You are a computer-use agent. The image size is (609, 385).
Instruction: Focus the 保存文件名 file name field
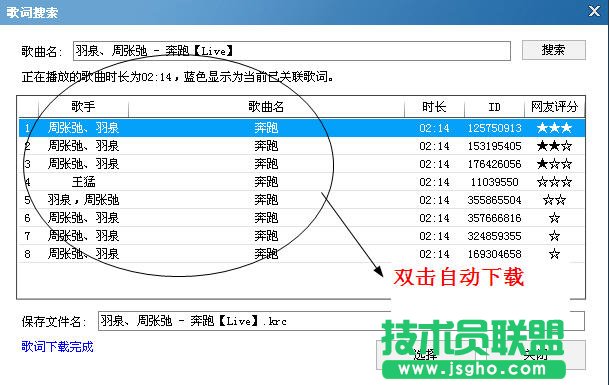[x=341, y=321]
